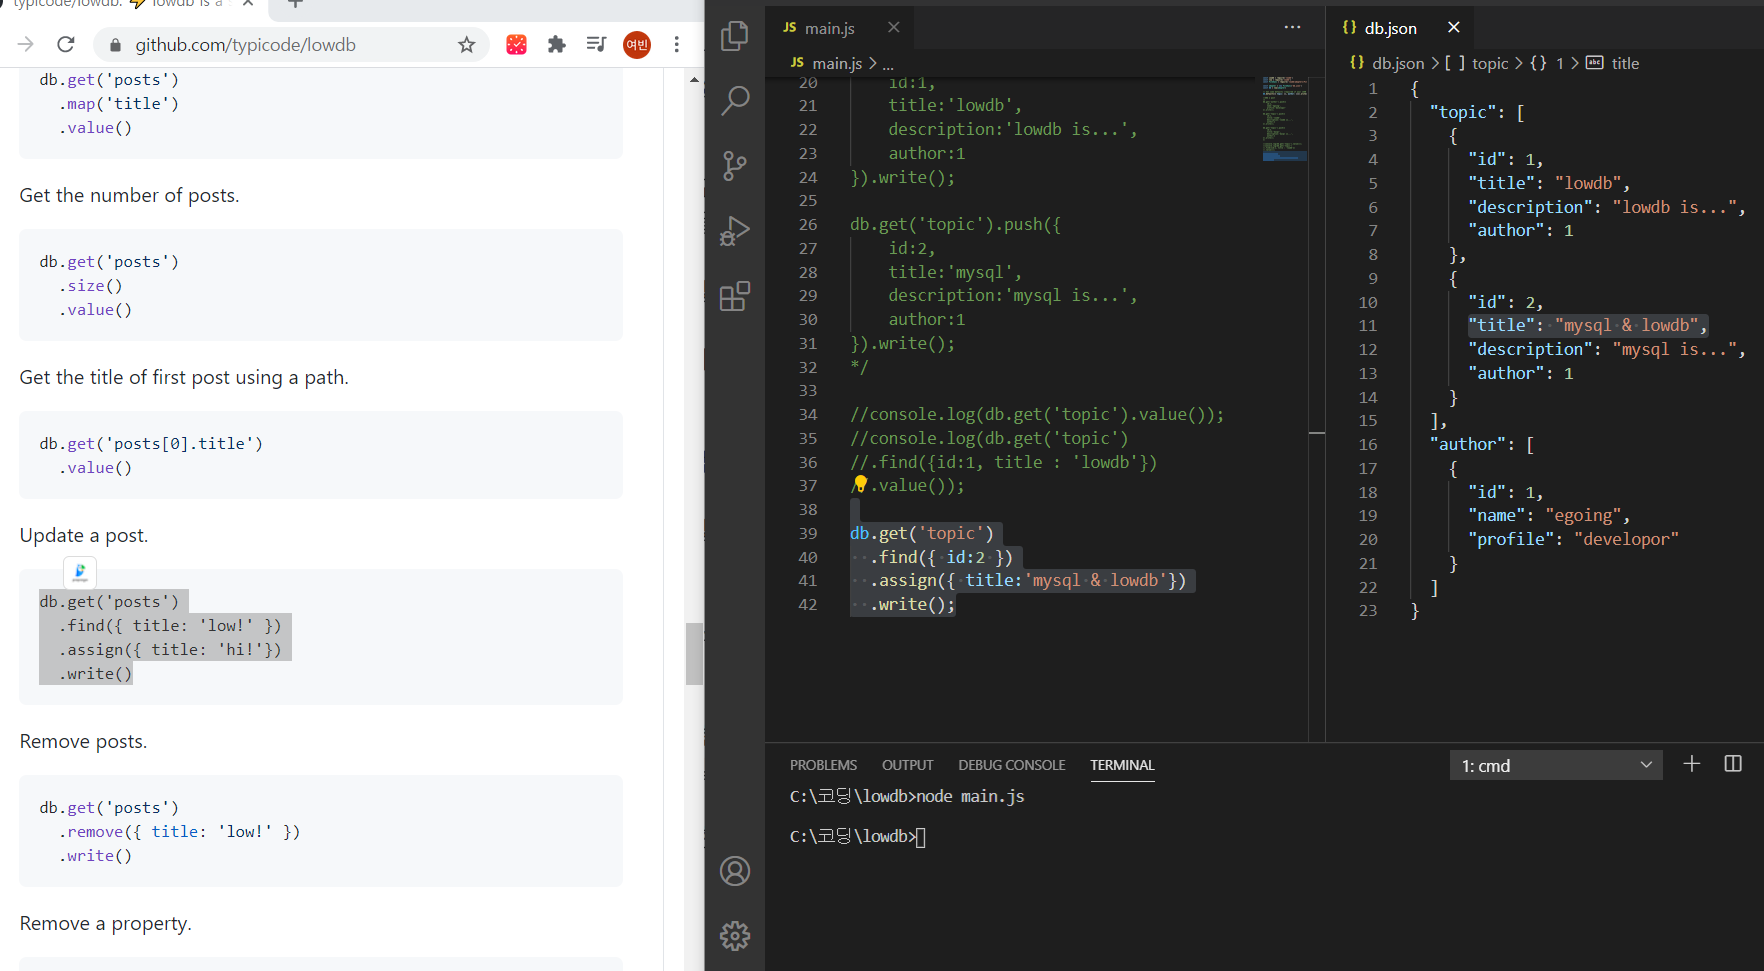Image resolution: width=1764 pixels, height=971 pixels.
Task: Click 'title' breadcrumb in db.json
Action: coord(1625,63)
